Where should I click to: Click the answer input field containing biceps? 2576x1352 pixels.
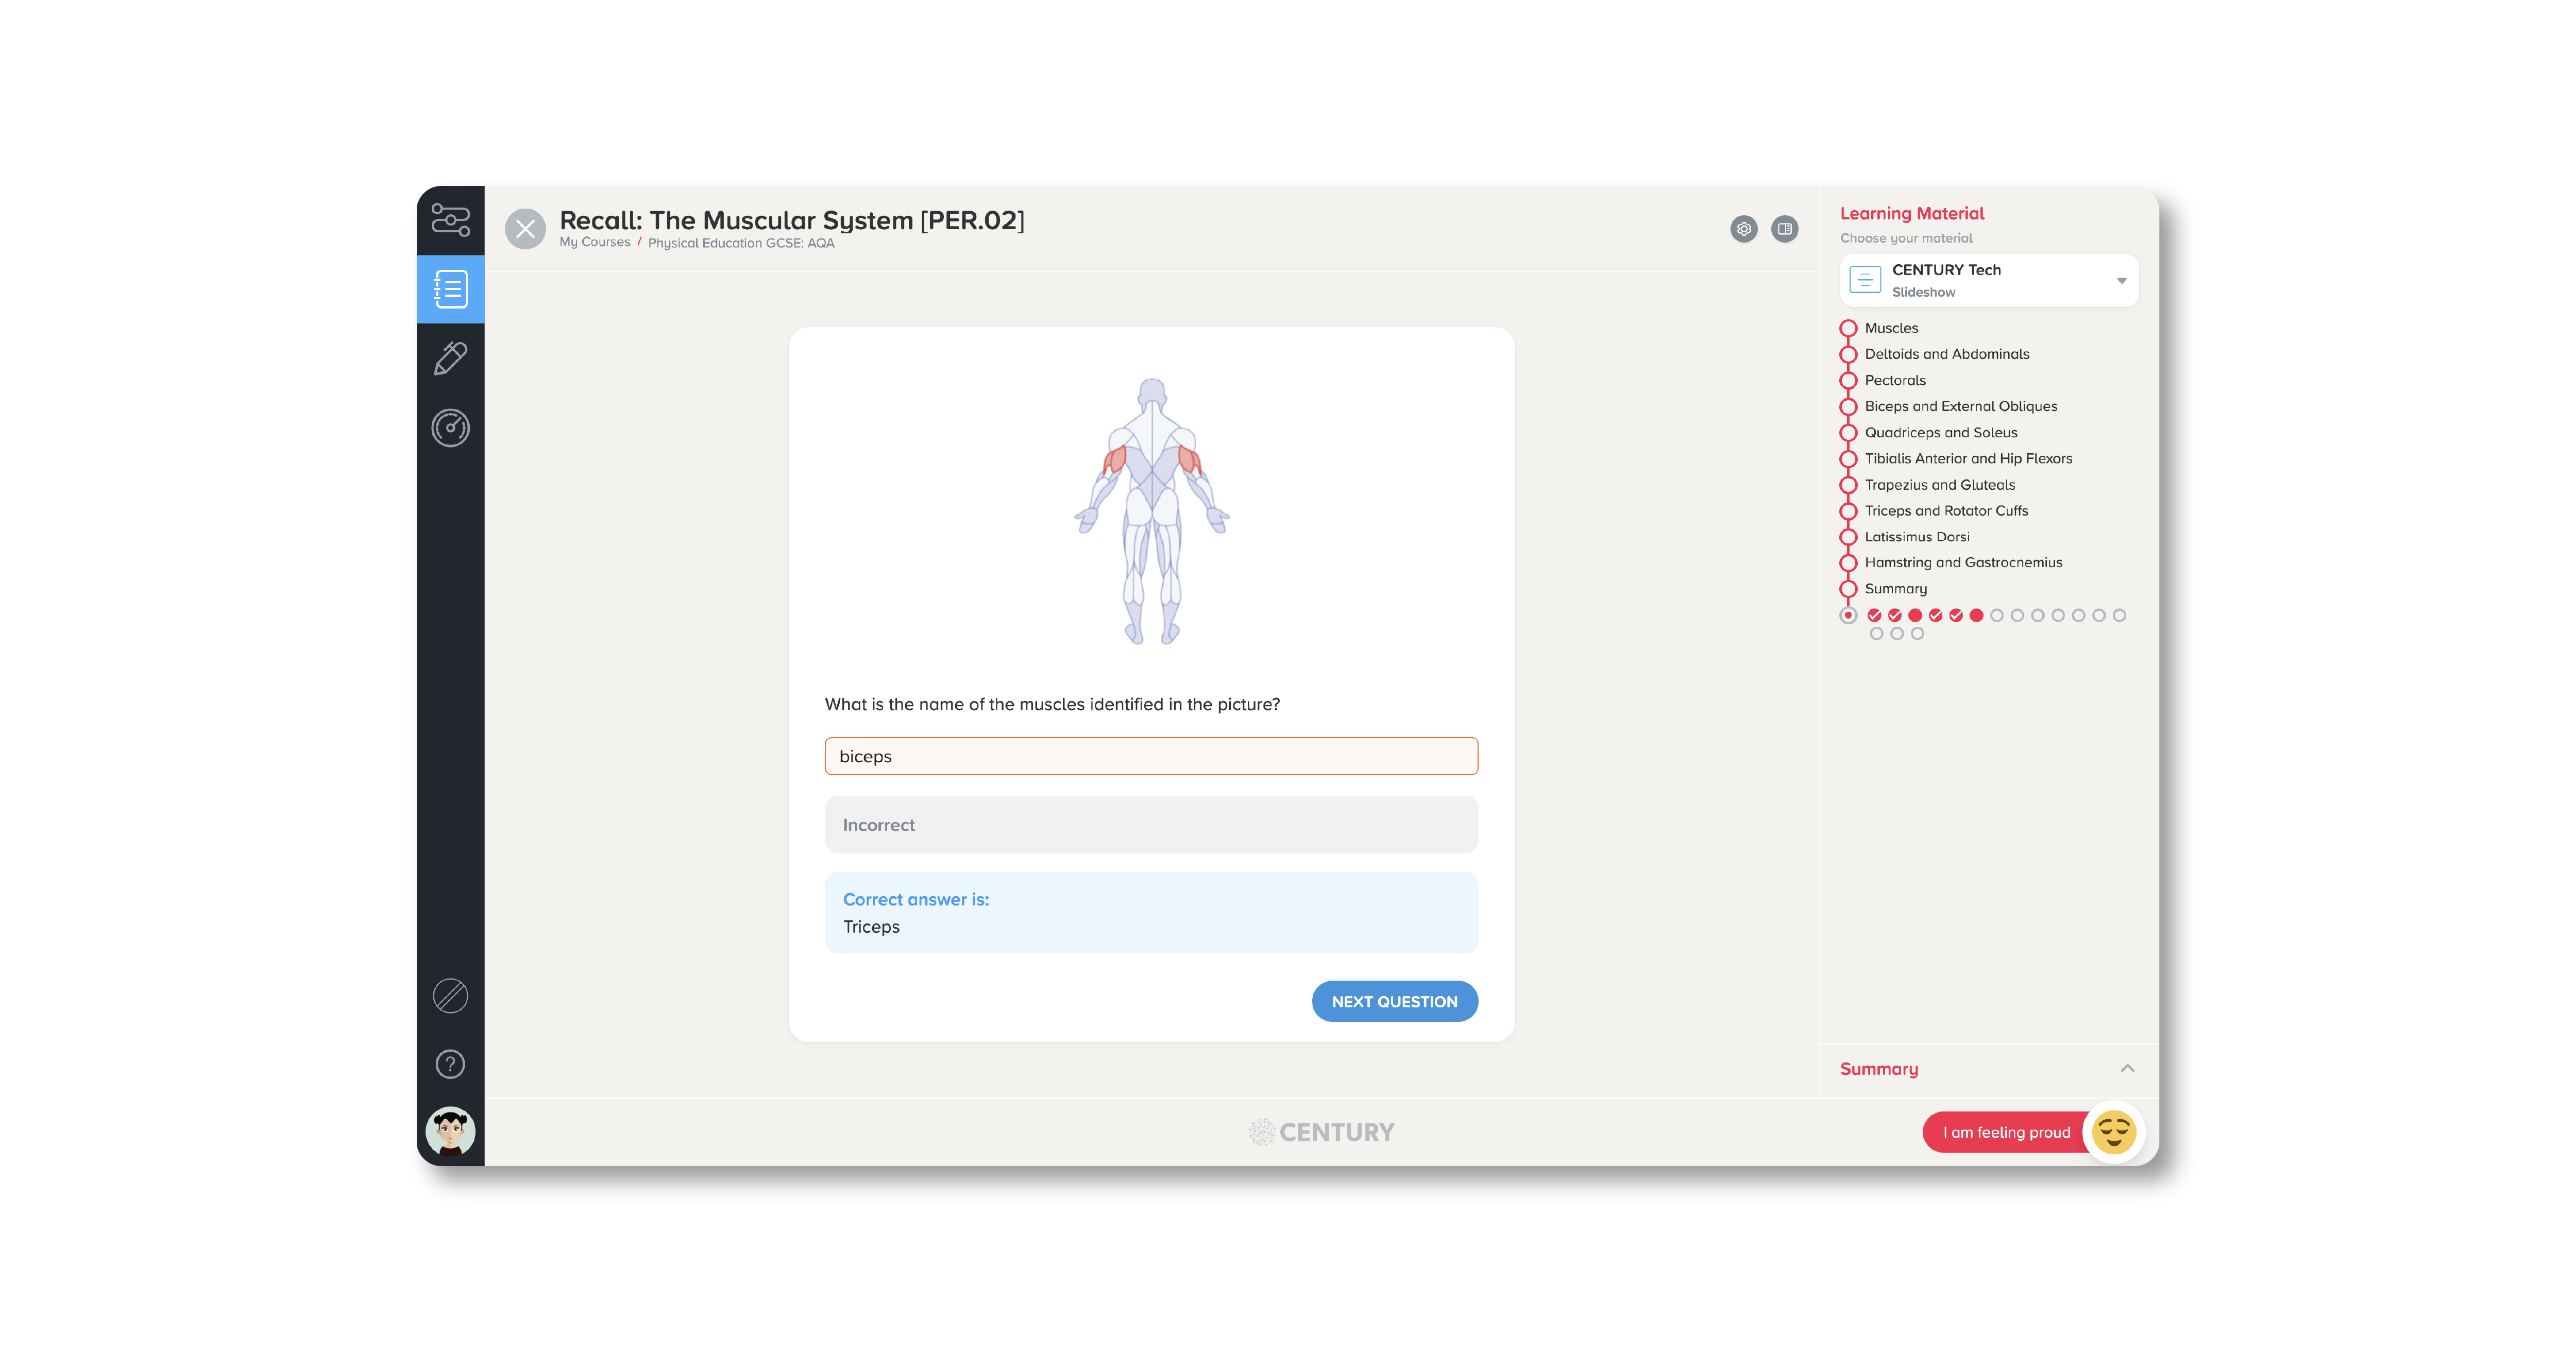pos(1151,756)
